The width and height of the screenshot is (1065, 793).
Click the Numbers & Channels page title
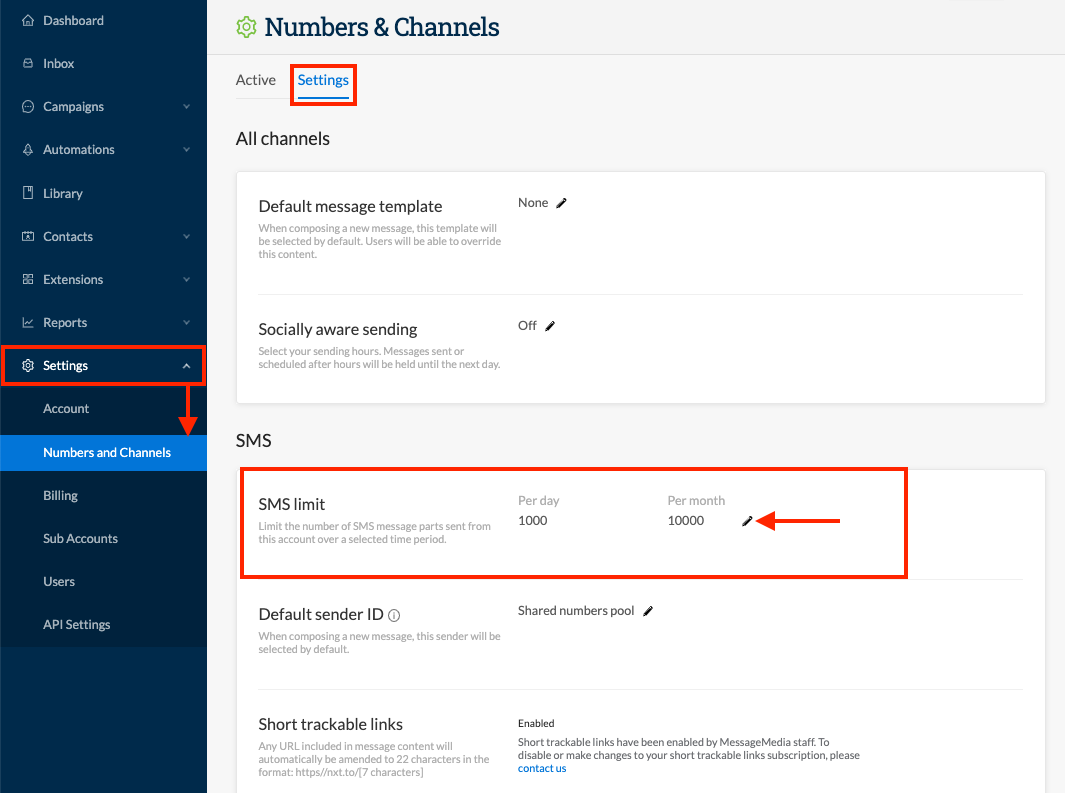click(x=382, y=28)
